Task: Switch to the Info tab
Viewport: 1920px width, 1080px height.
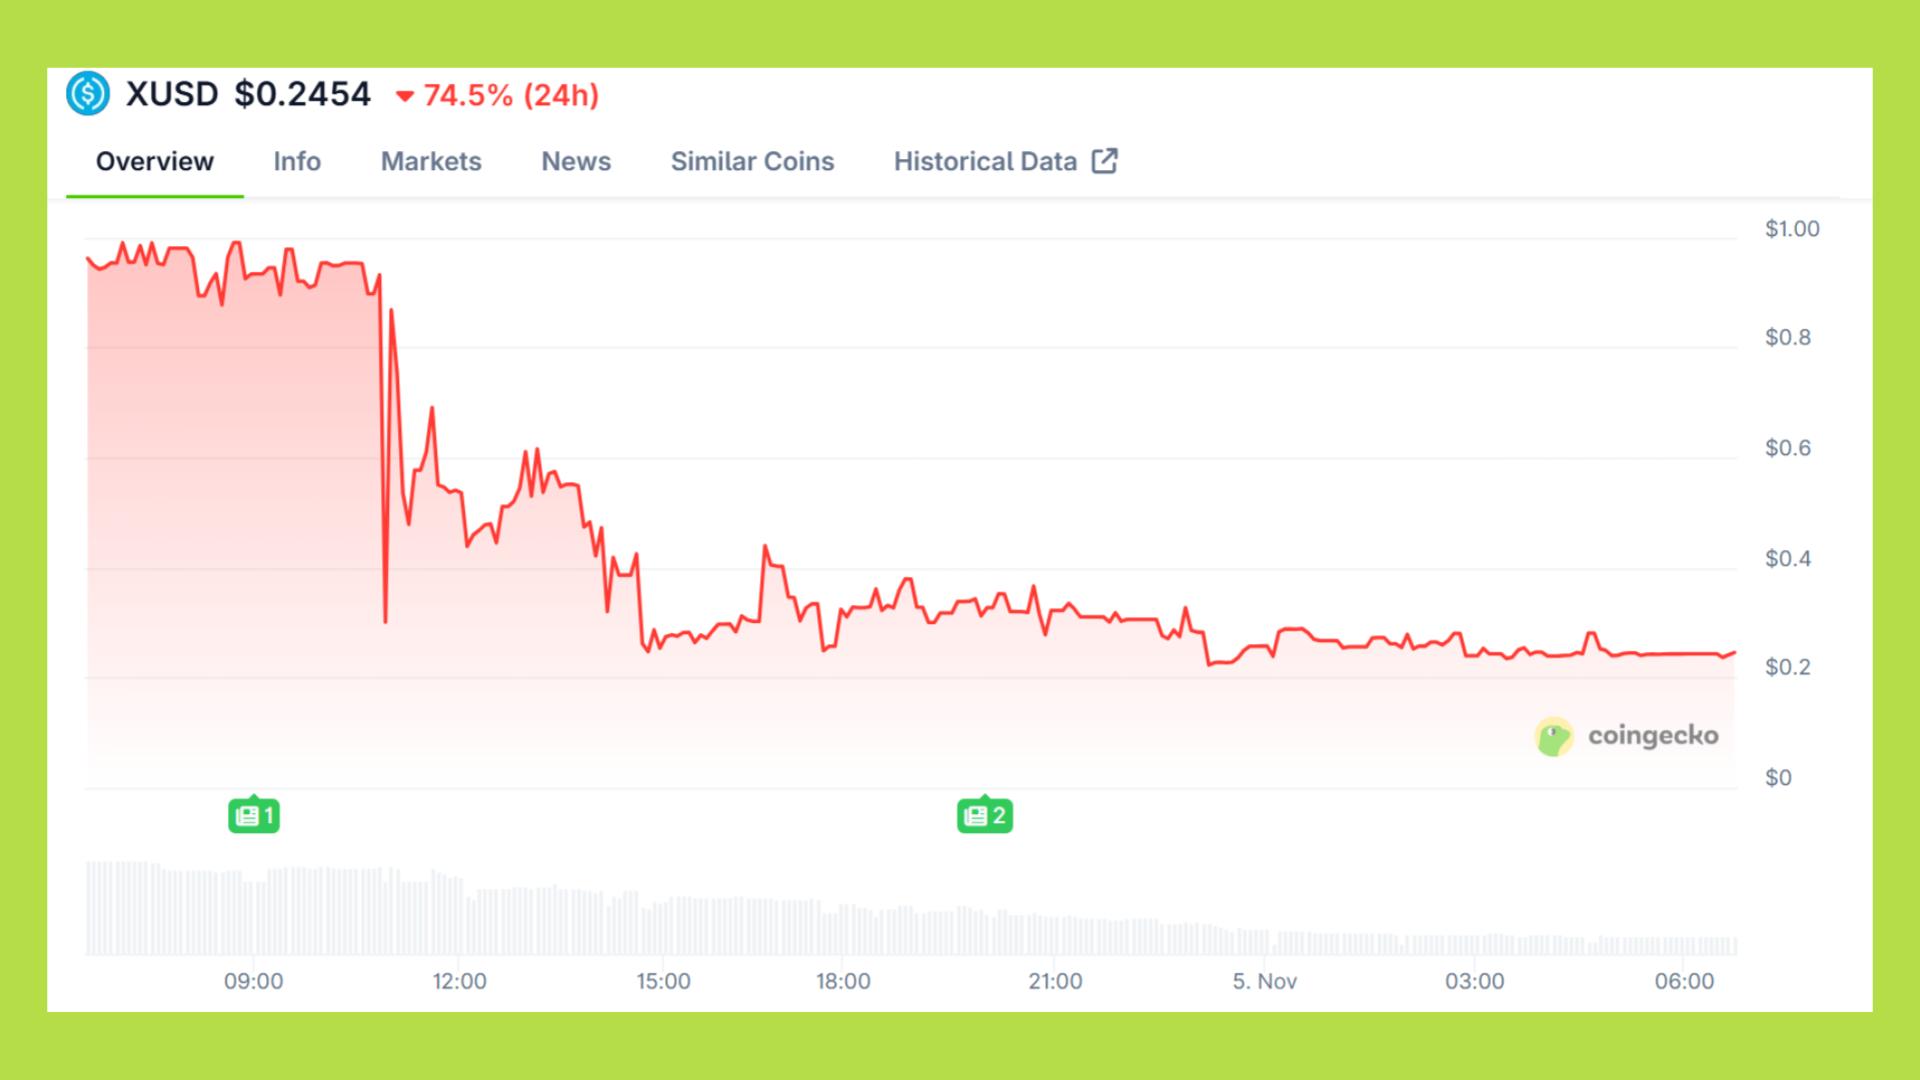Action: click(x=297, y=161)
